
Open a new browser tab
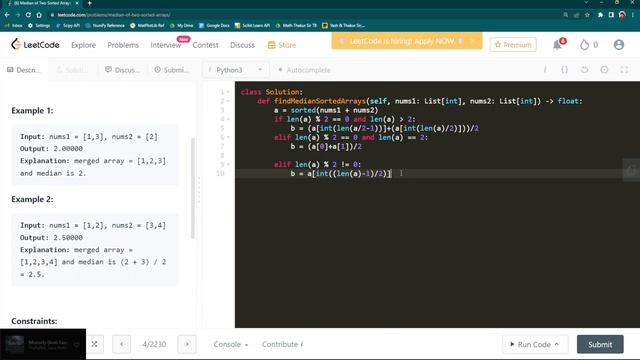(89, 3)
